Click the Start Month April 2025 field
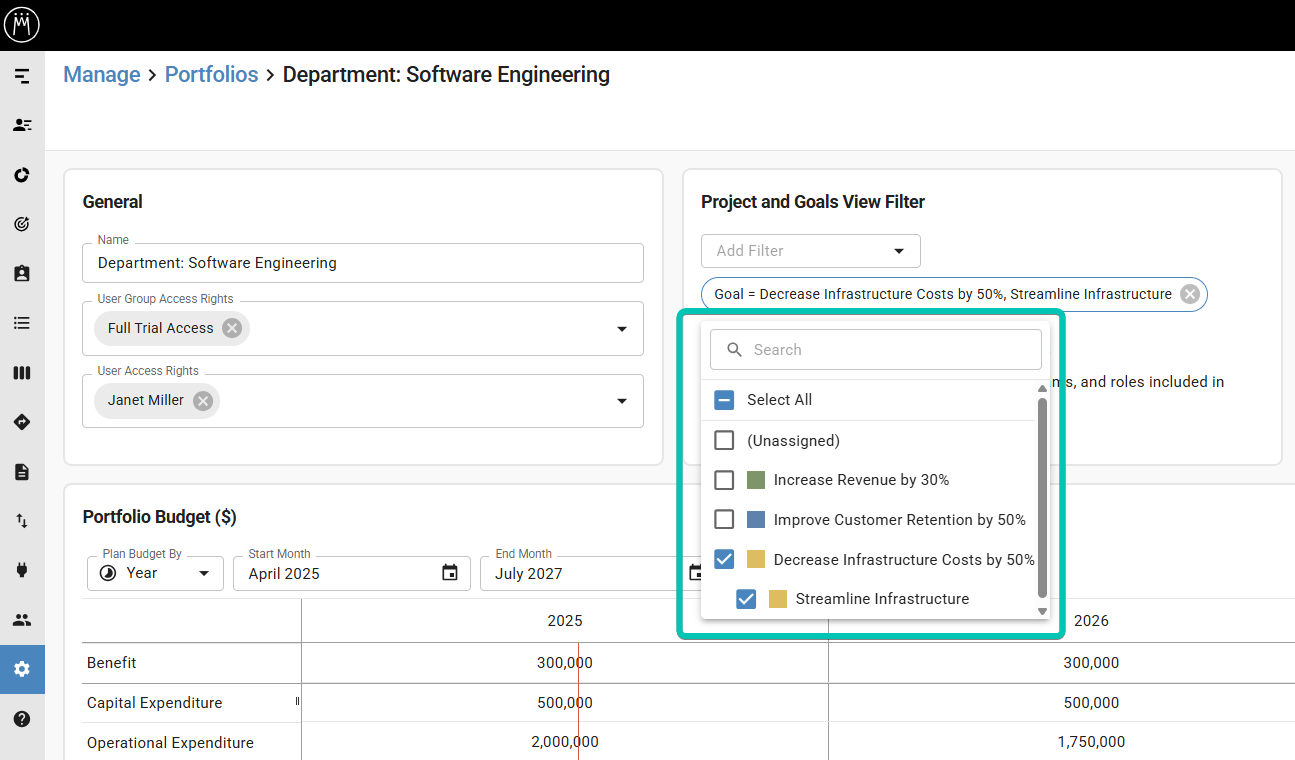The width and height of the screenshot is (1295, 760). point(352,573)
